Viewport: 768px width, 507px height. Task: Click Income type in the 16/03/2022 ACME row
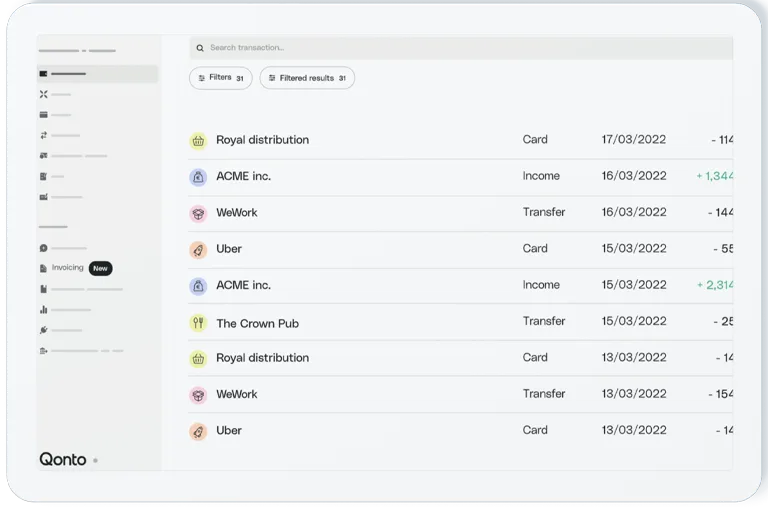point(541,176)
